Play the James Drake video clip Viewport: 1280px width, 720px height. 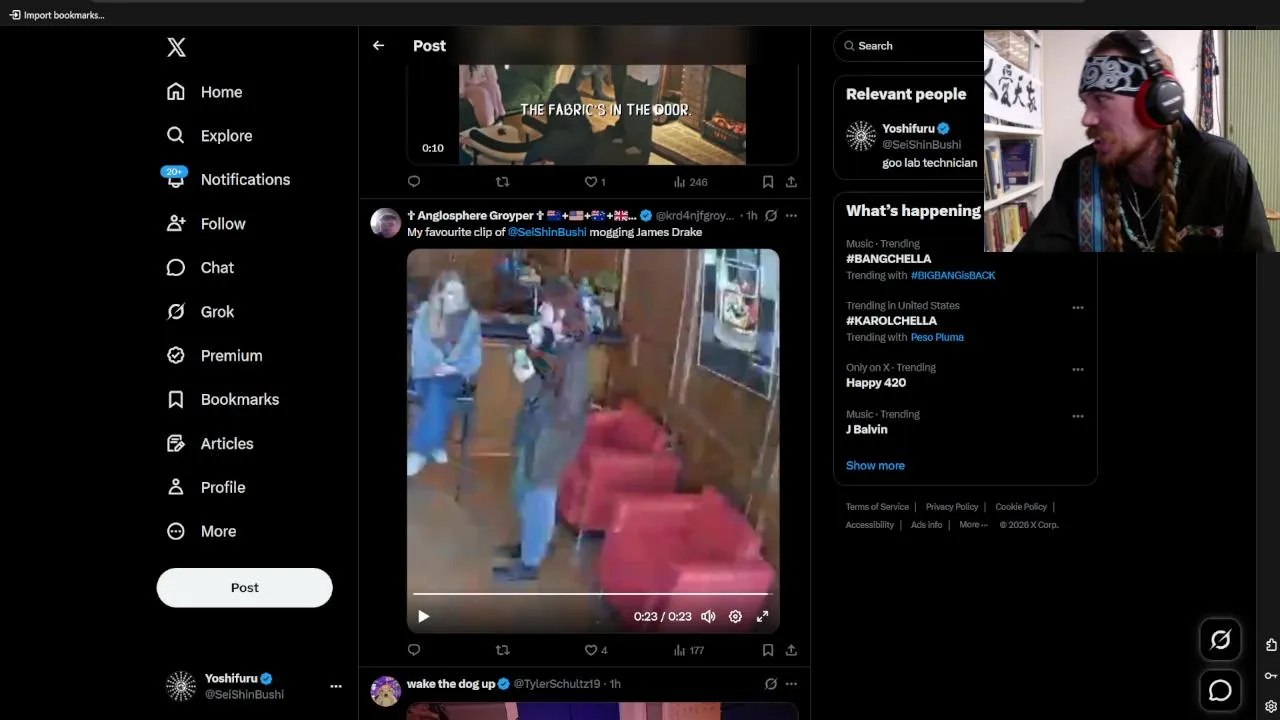pyautogui.click(x=423, y=617)
